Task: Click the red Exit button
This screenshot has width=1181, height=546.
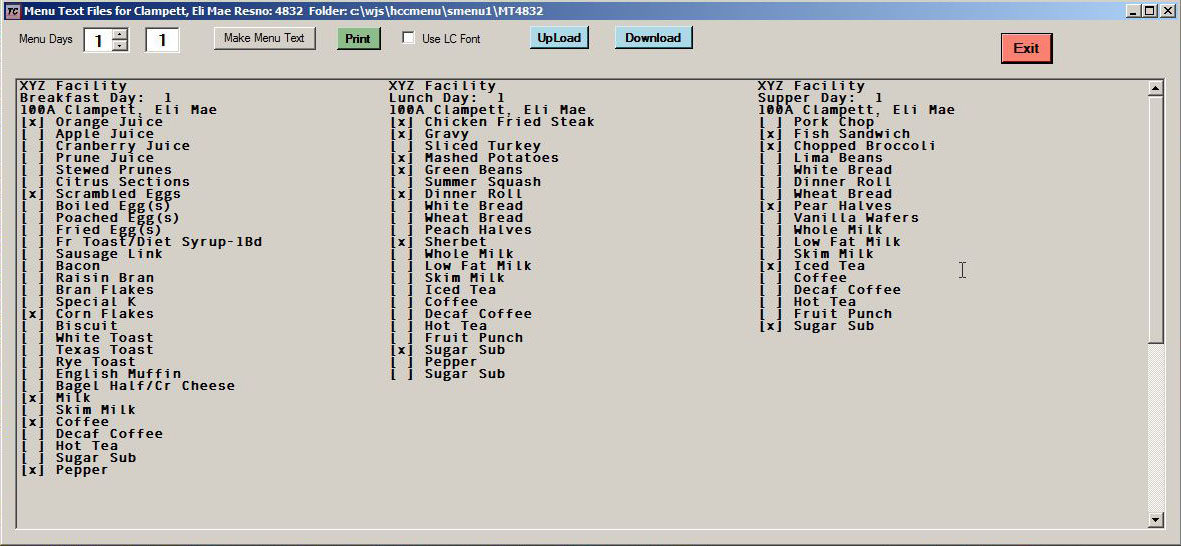Action: pos(1026,48)
